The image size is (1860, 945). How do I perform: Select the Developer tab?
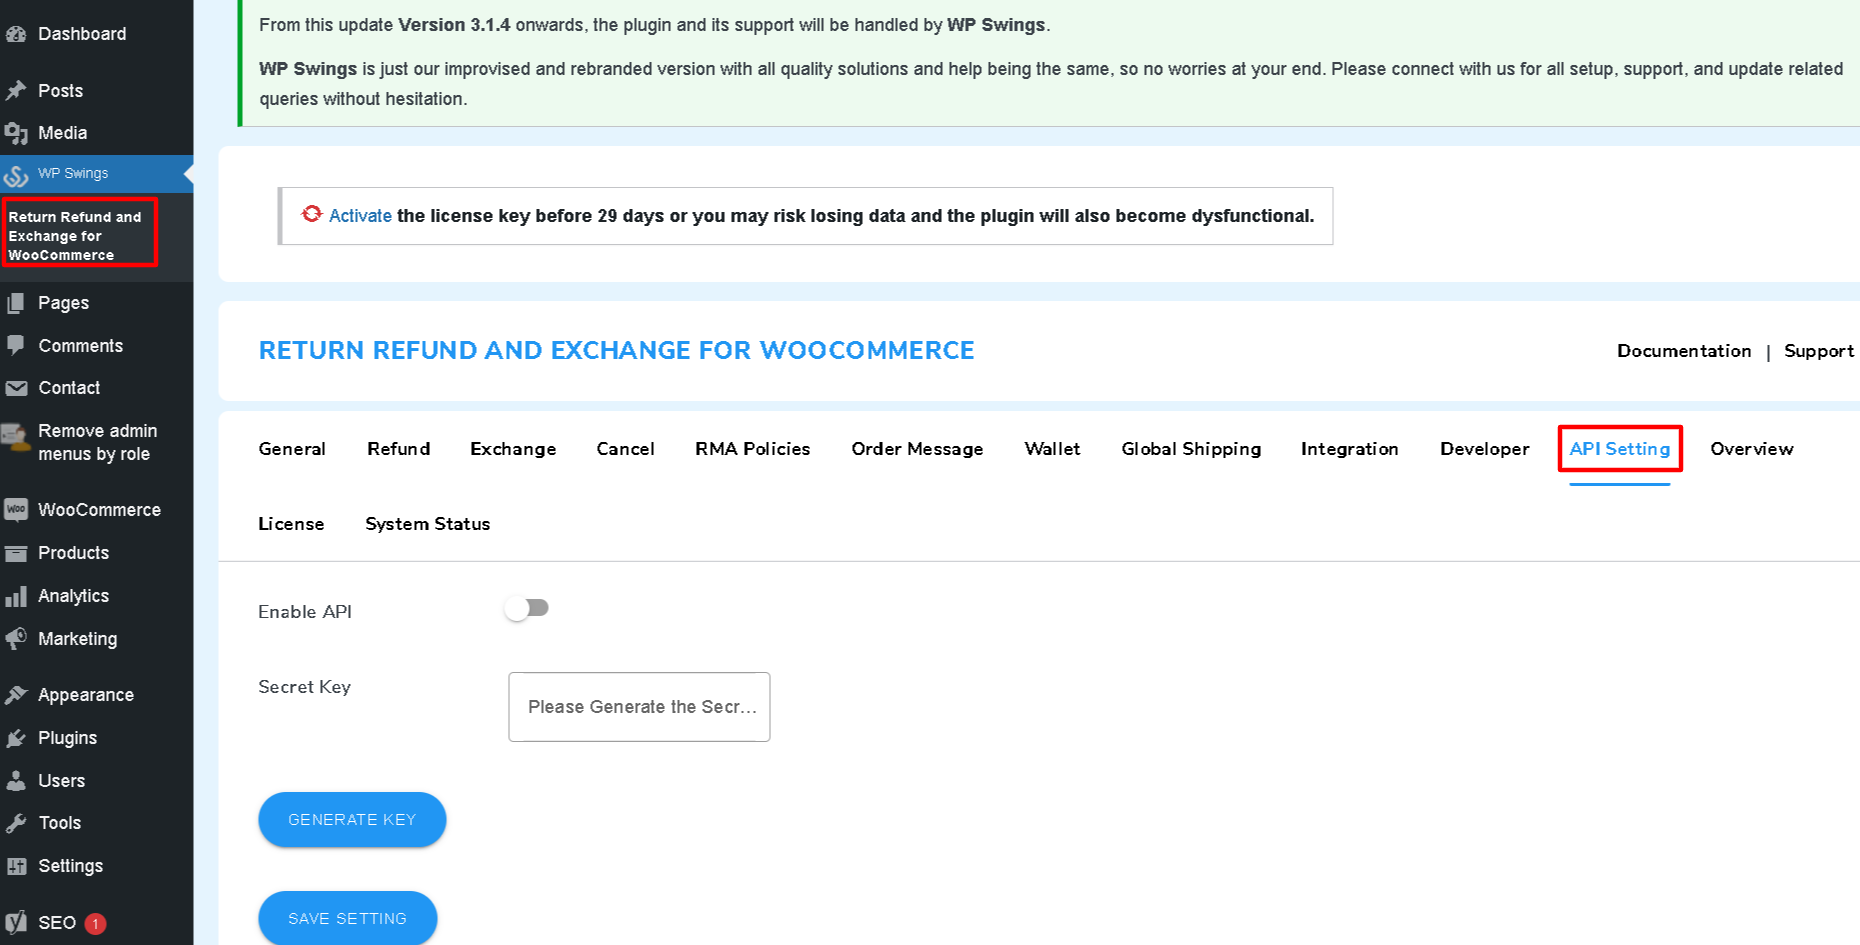(1485, 449)
